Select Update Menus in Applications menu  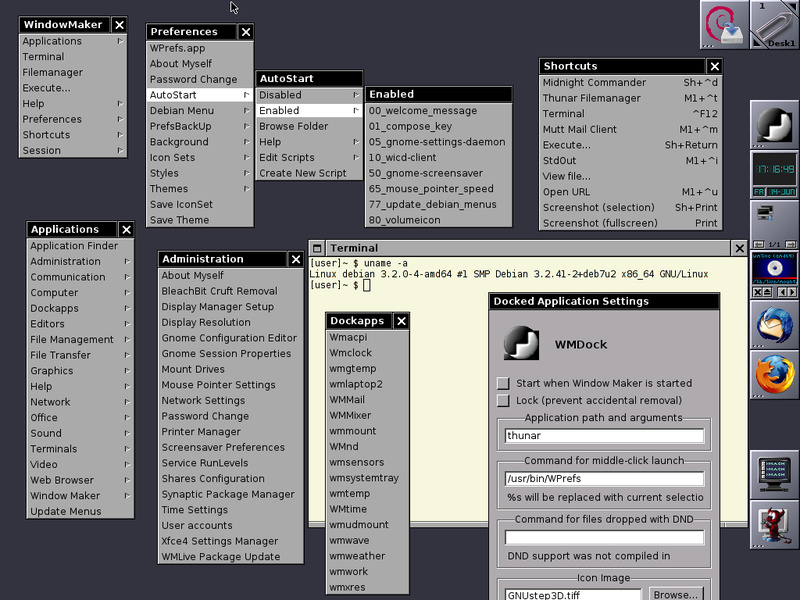tap(80, 511)
